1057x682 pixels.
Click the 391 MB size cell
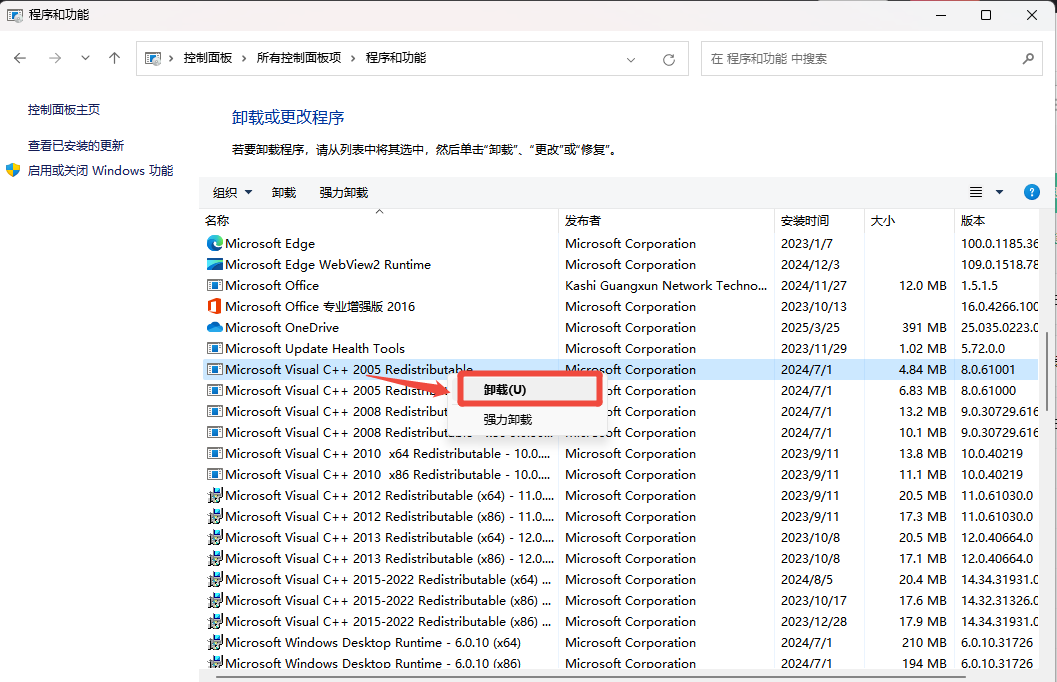click(x=924, y=328)
